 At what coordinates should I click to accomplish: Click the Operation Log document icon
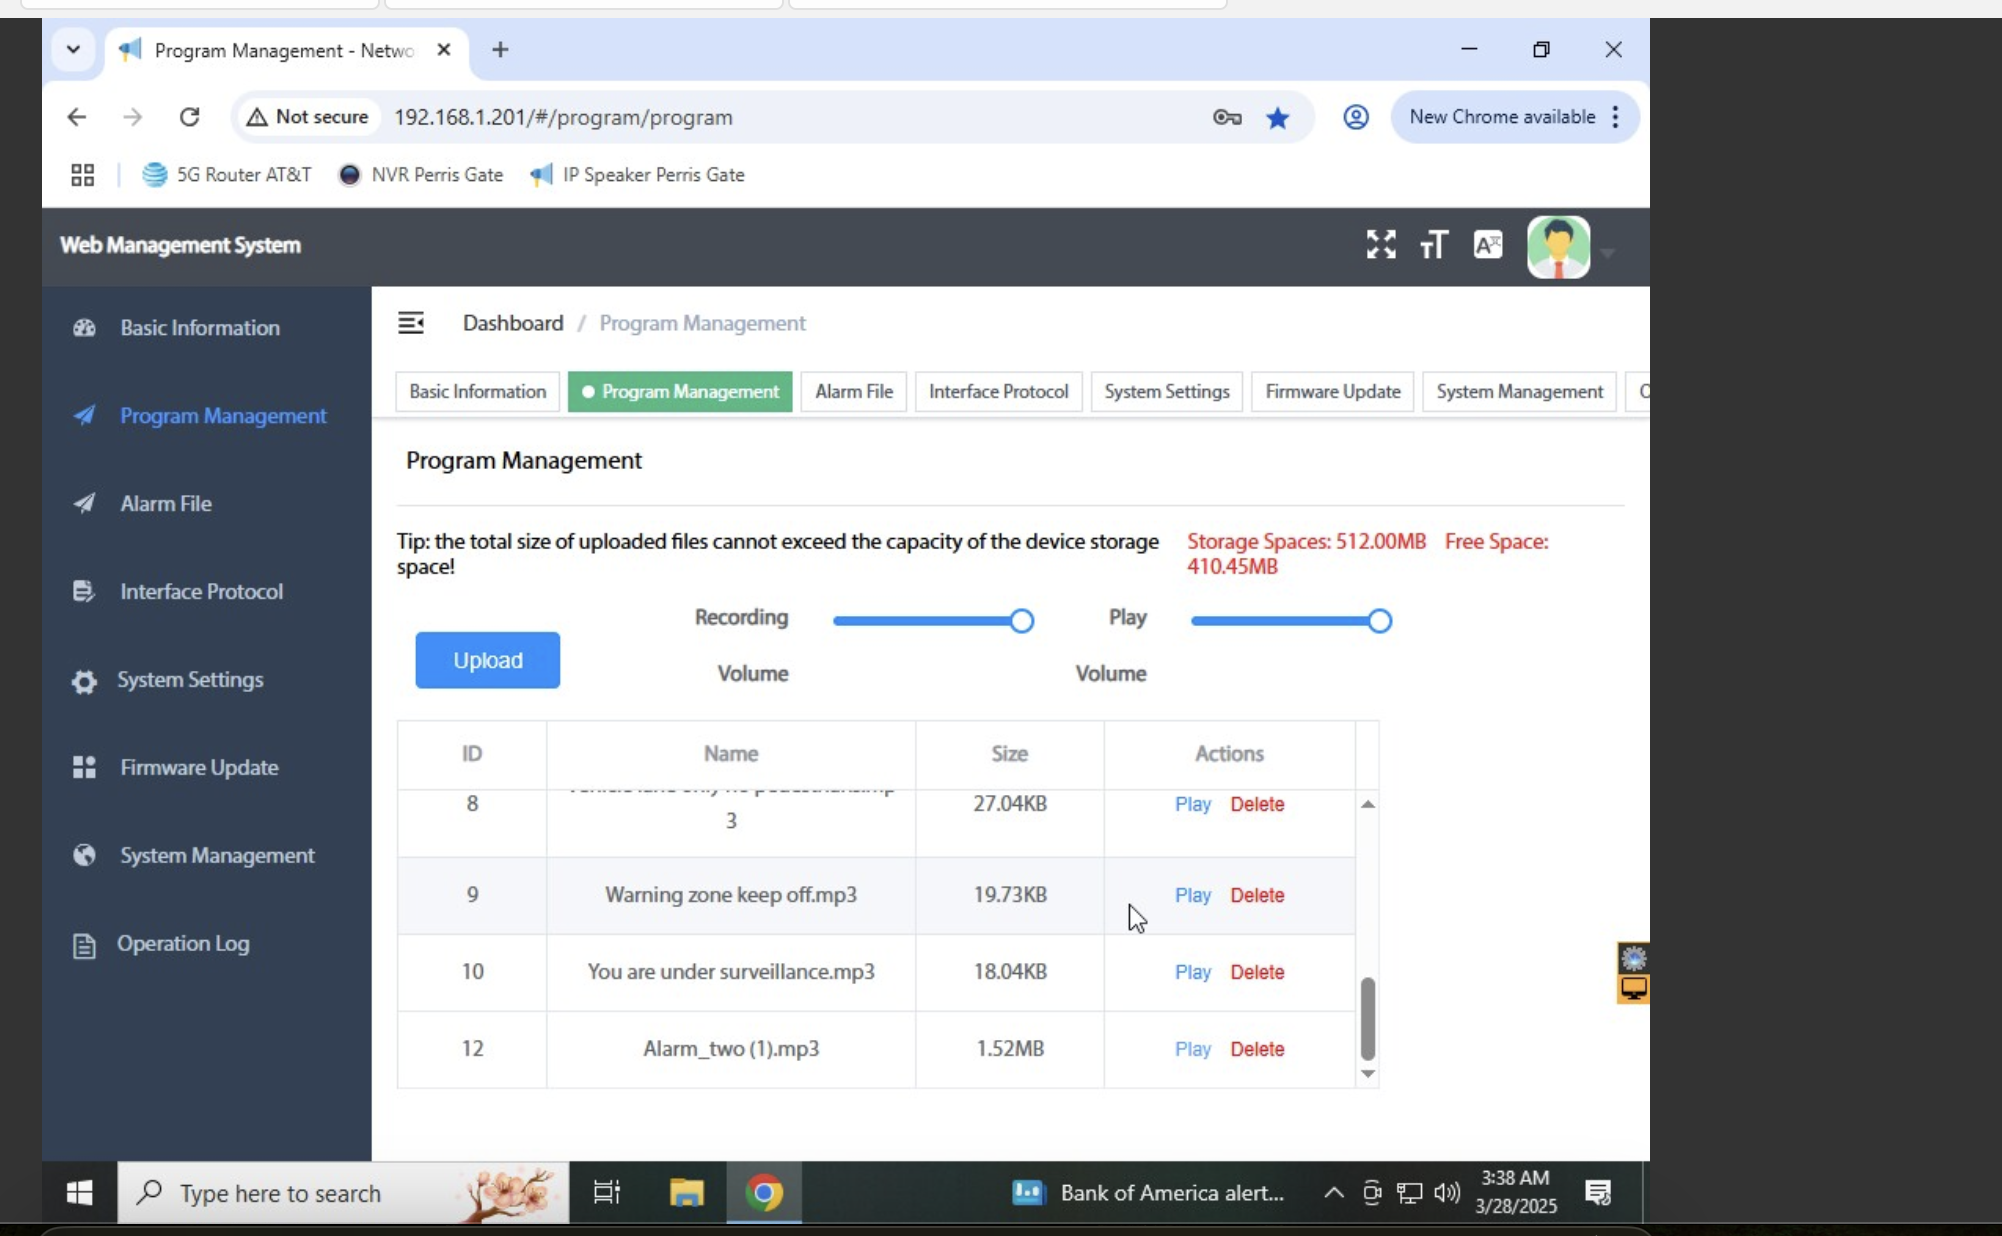click(x=84, y=945)
